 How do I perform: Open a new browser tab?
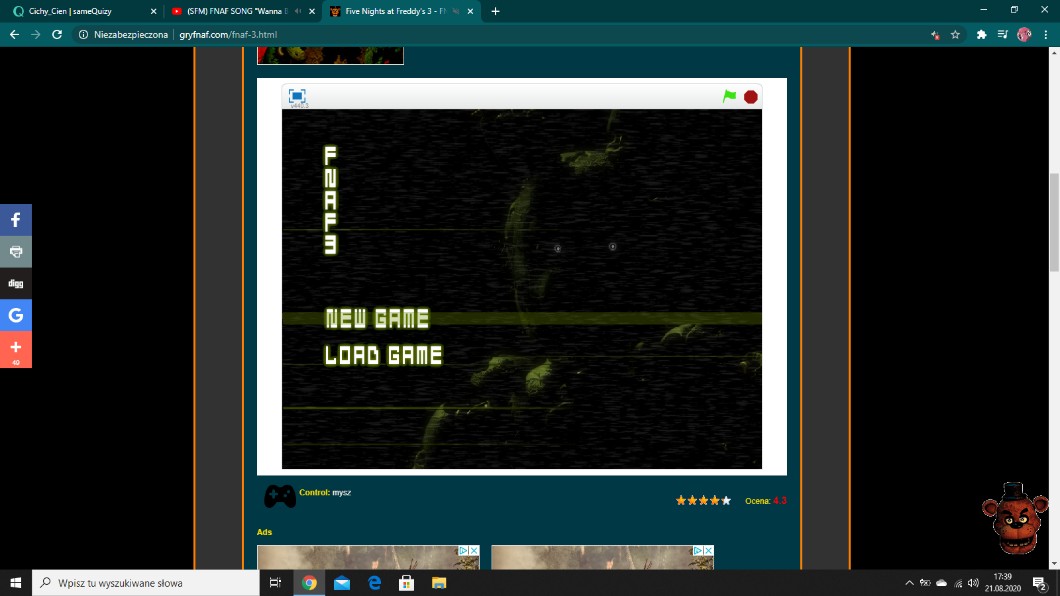point(495,11)
